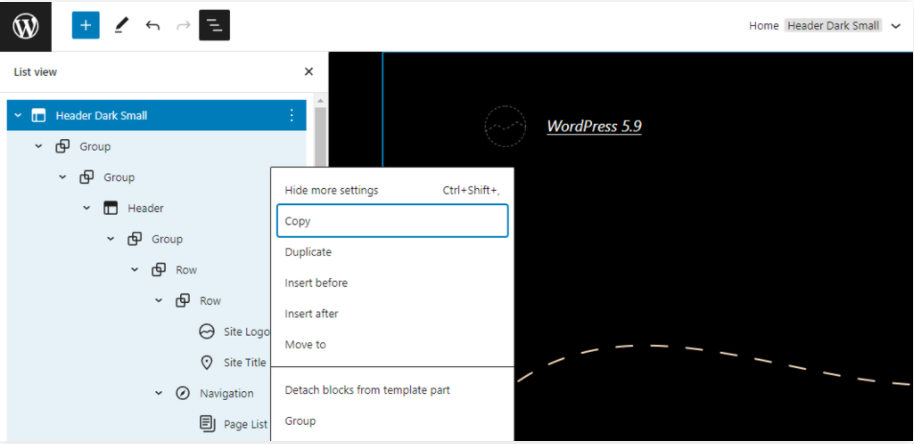Select Duplicate in the block menu
Viewport: 914px width, 444px height.
tap(308, 252)
